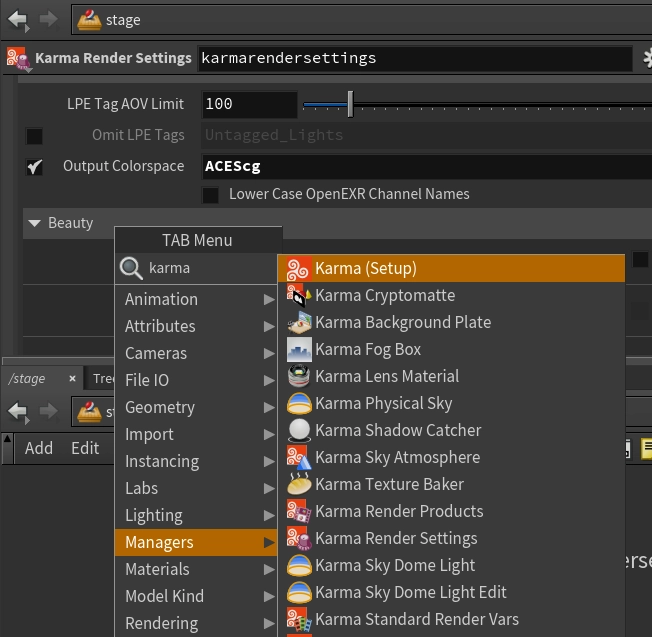Screen dimensions: 652x637
Task: Click the yellow sticky note icon
Action: point(646,449)
